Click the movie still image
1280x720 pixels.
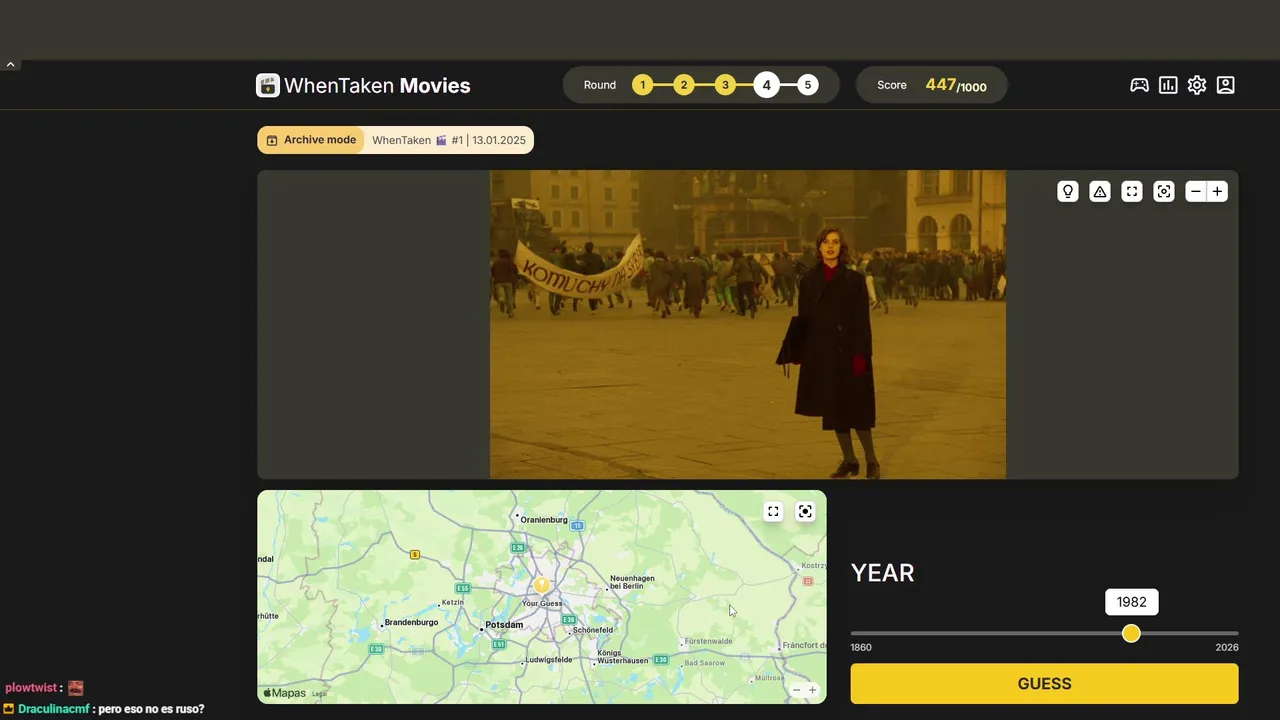[x=748, y=324]
